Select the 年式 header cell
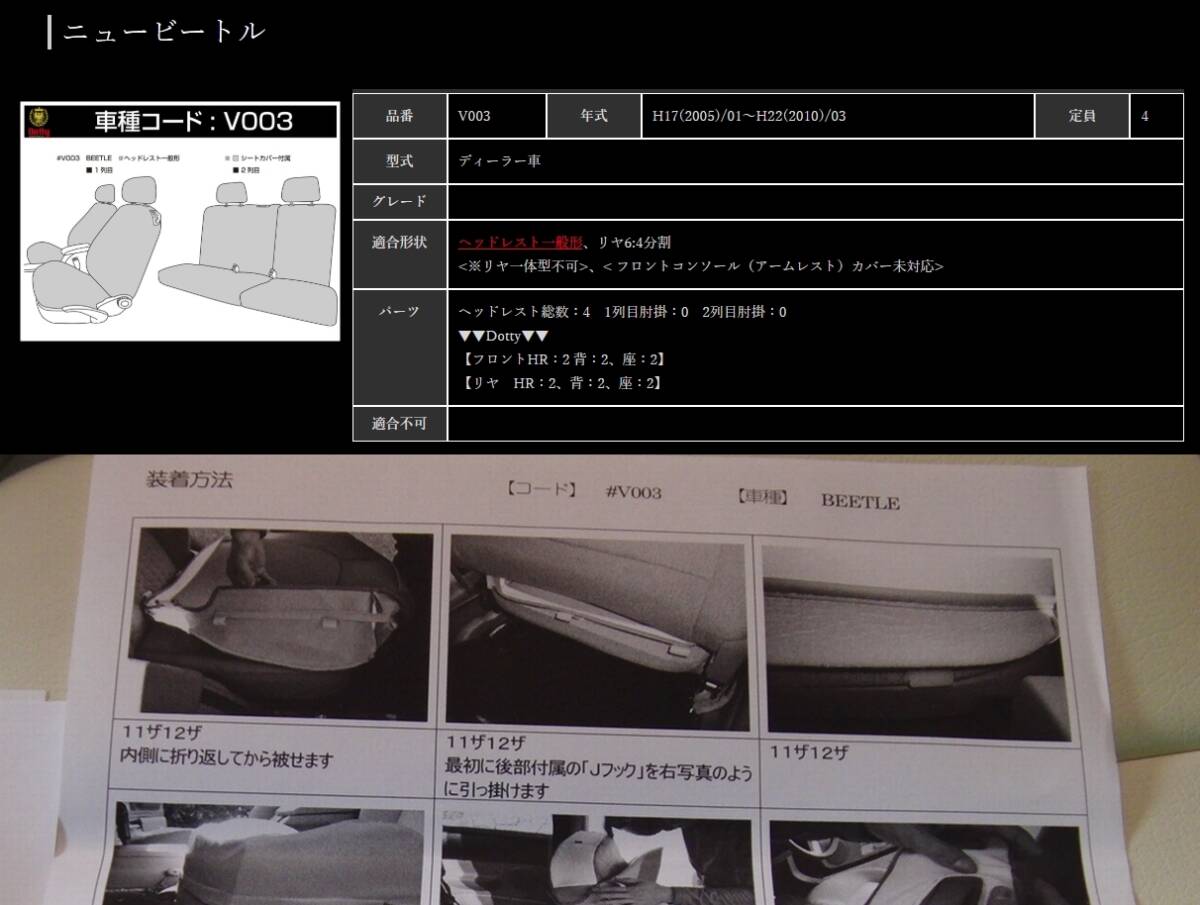1200x905 pixels. [x=594, y=116]
